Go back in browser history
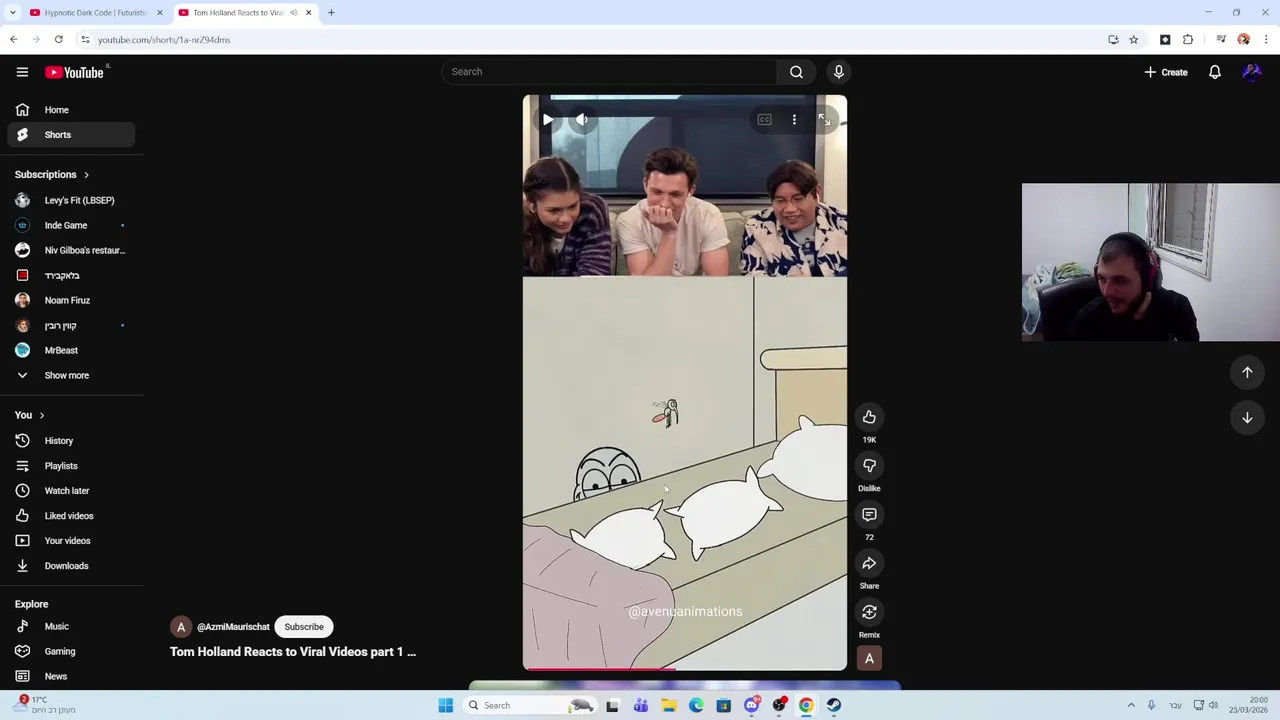Image resolution: width=1280 pixels, height=720 pixels. pyautogui.click(x=13, y=40)
